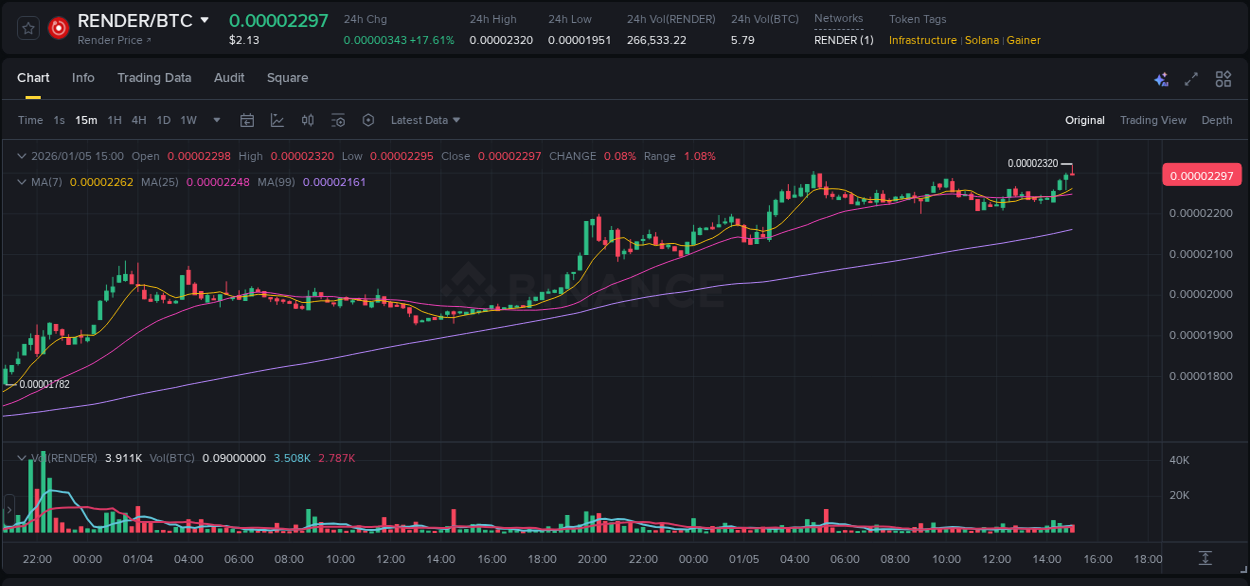Star RENDER/BTC as a favorite

coord(27,27)
